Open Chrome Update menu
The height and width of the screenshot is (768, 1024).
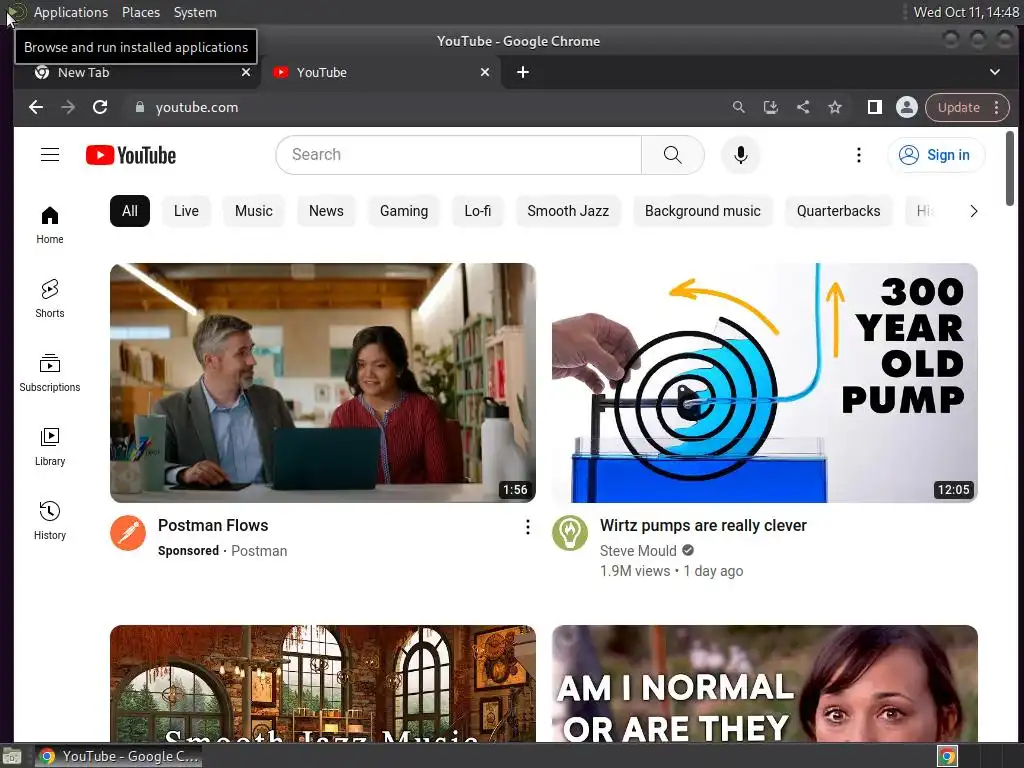pos(967,107)
